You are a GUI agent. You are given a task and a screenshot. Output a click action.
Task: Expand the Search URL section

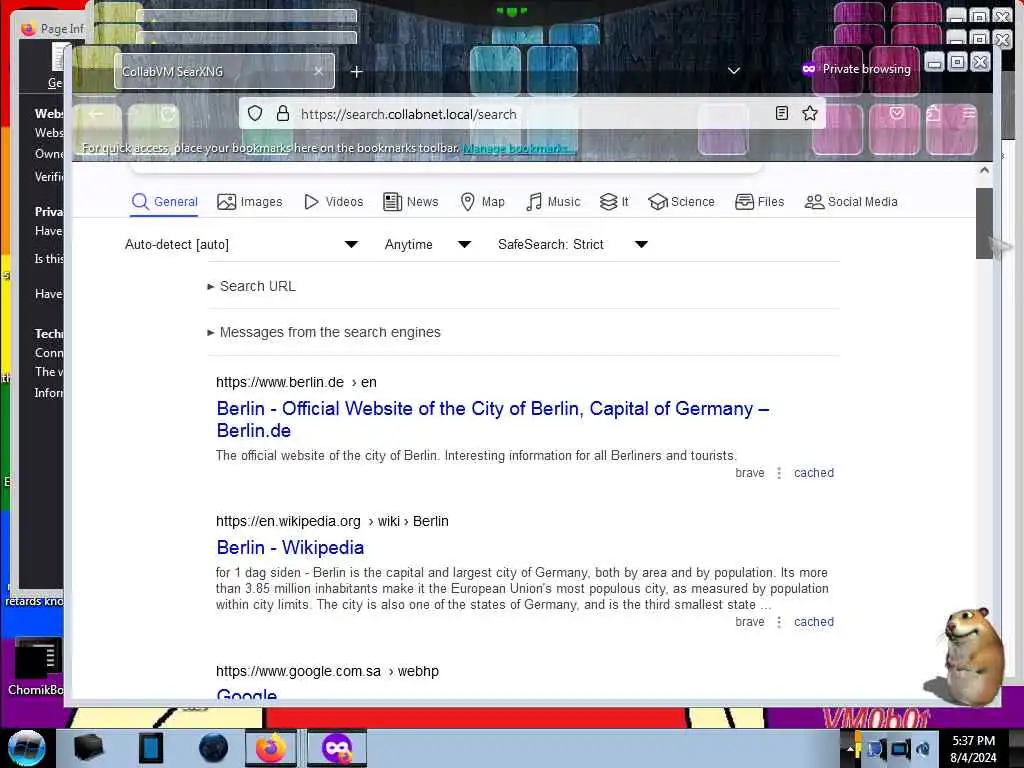pos(251,286)
